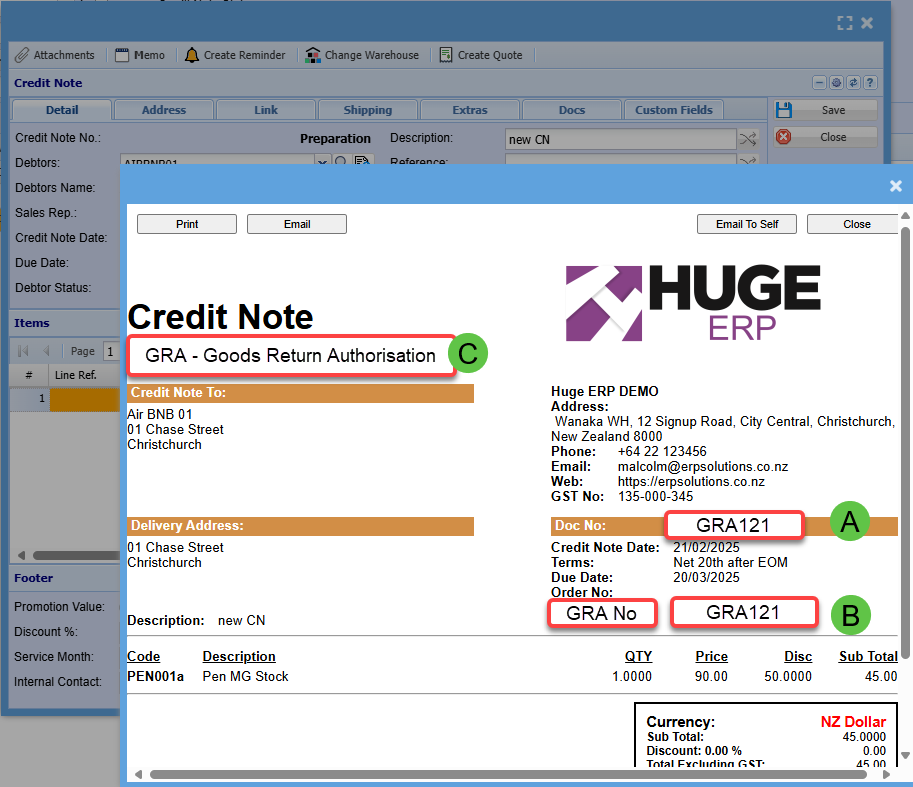913x787 pixels.
Task: Click shuffle icon beside Description field
Action: [748, 139]
